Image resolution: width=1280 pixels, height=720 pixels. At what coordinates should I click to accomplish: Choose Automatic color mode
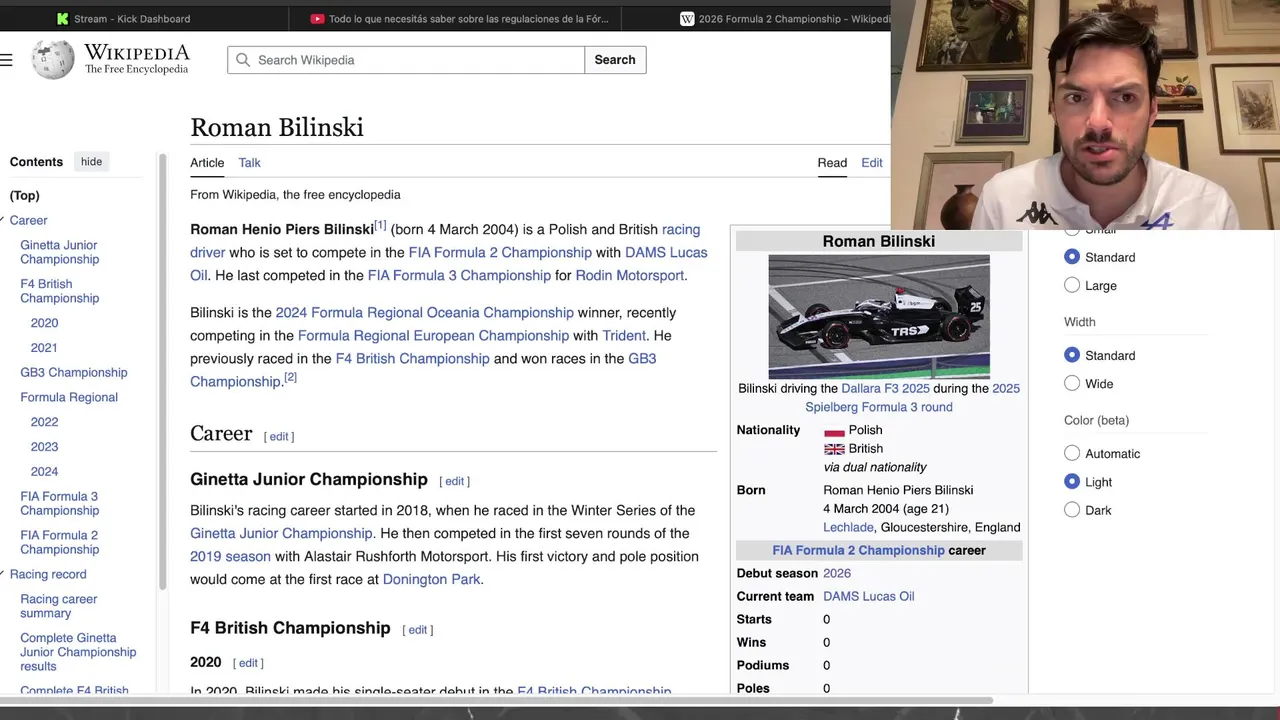[x=1072, y=453]
